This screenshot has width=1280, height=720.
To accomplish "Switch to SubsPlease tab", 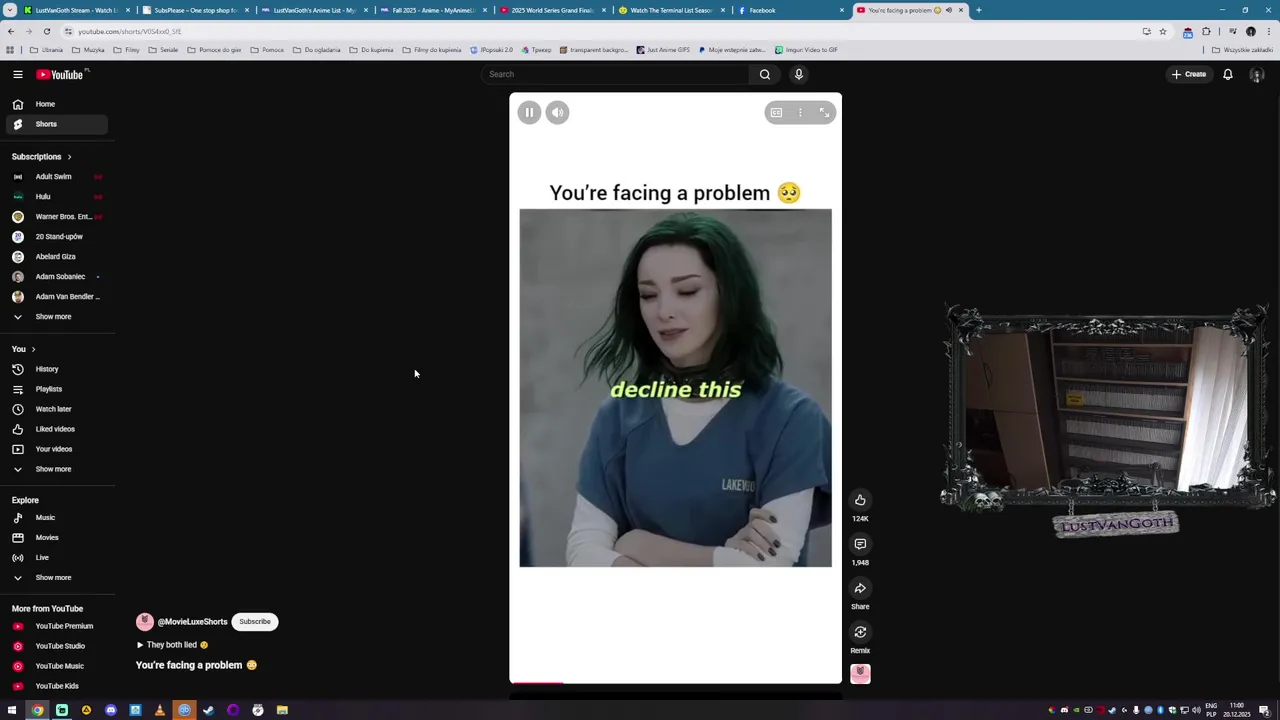I will (x=195, y=10).
